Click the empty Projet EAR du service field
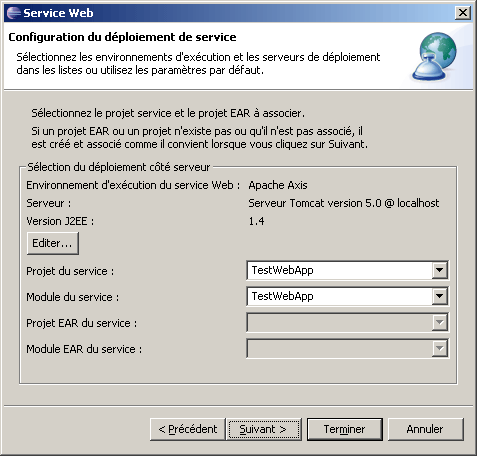Viewport: 477px width, 456px height. point(340,322)
